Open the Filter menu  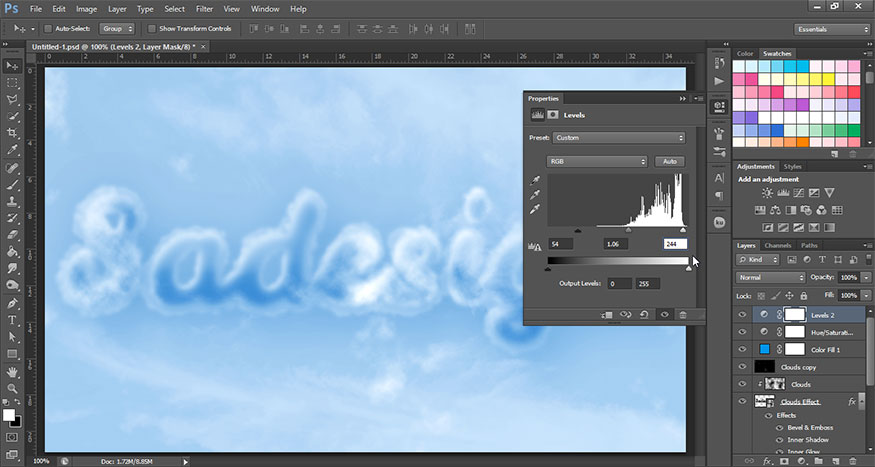204,9
